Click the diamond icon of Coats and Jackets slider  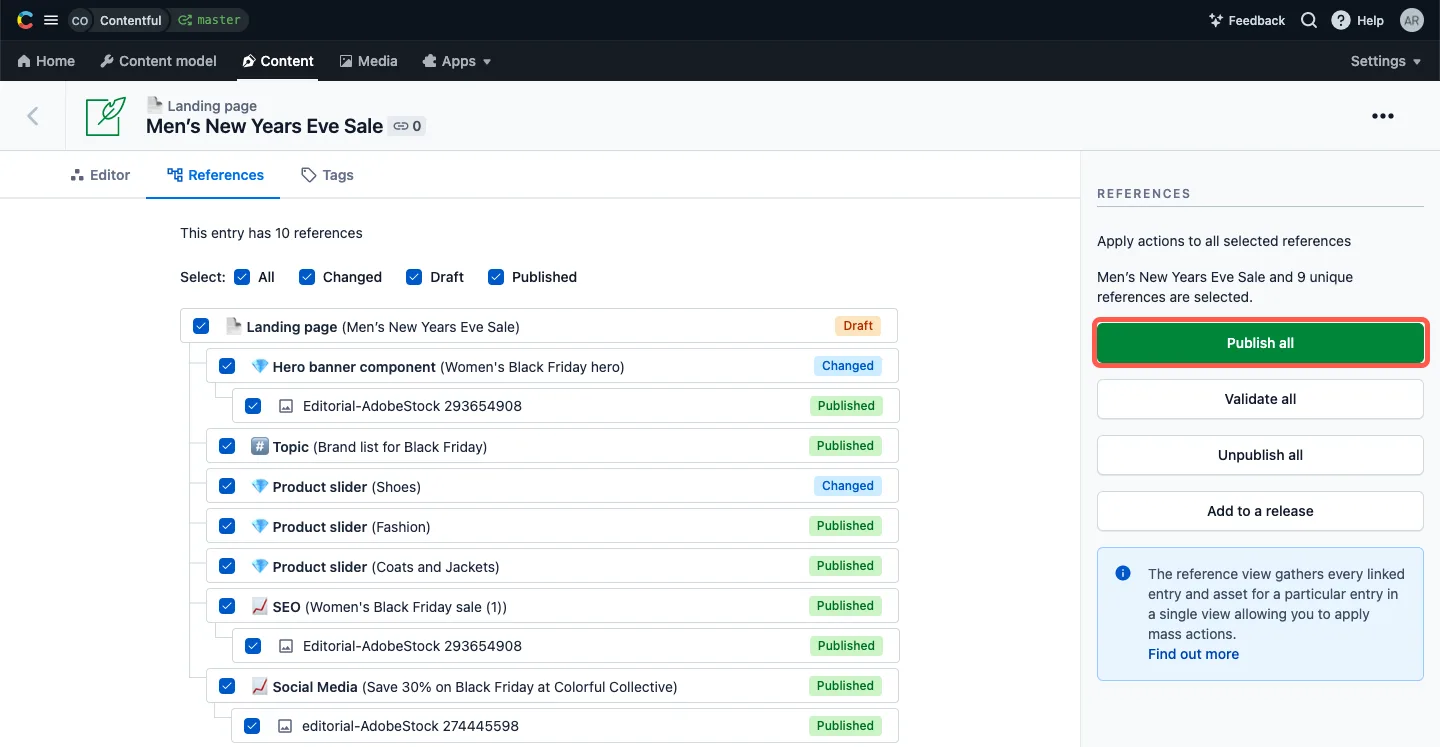[x=260, y=566]
